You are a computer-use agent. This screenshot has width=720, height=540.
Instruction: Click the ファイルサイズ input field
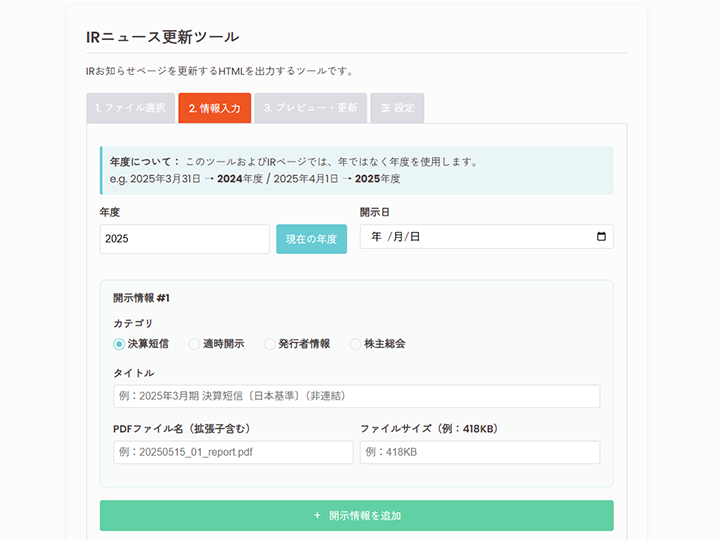coord(480,452)
